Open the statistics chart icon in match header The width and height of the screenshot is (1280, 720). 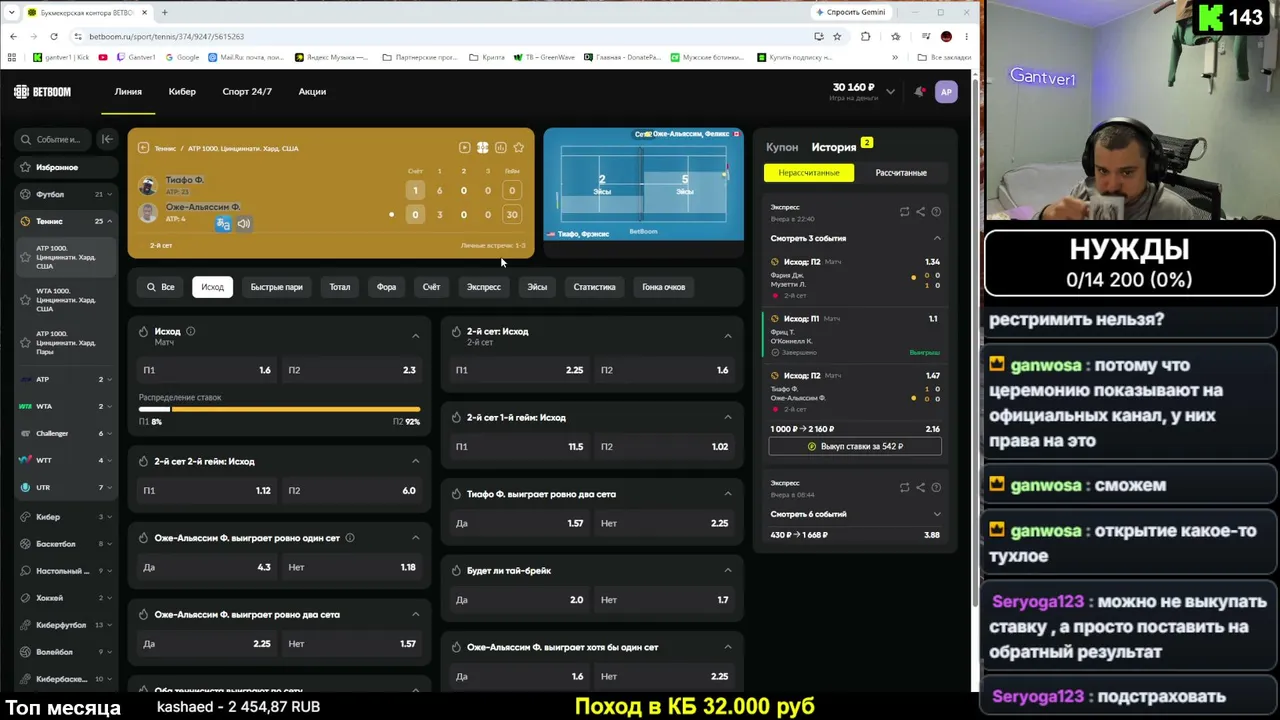pos(500,148)
